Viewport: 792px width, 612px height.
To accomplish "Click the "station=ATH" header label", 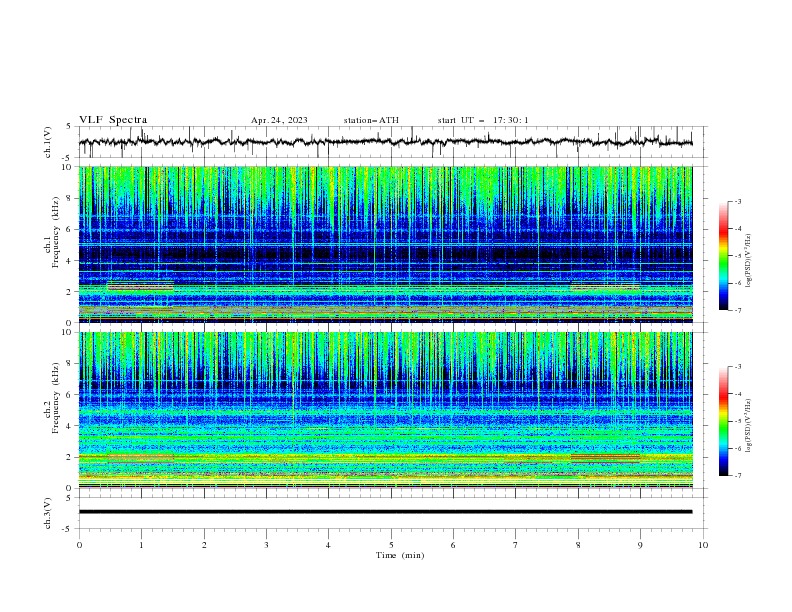I will click(x=371, y=120).
